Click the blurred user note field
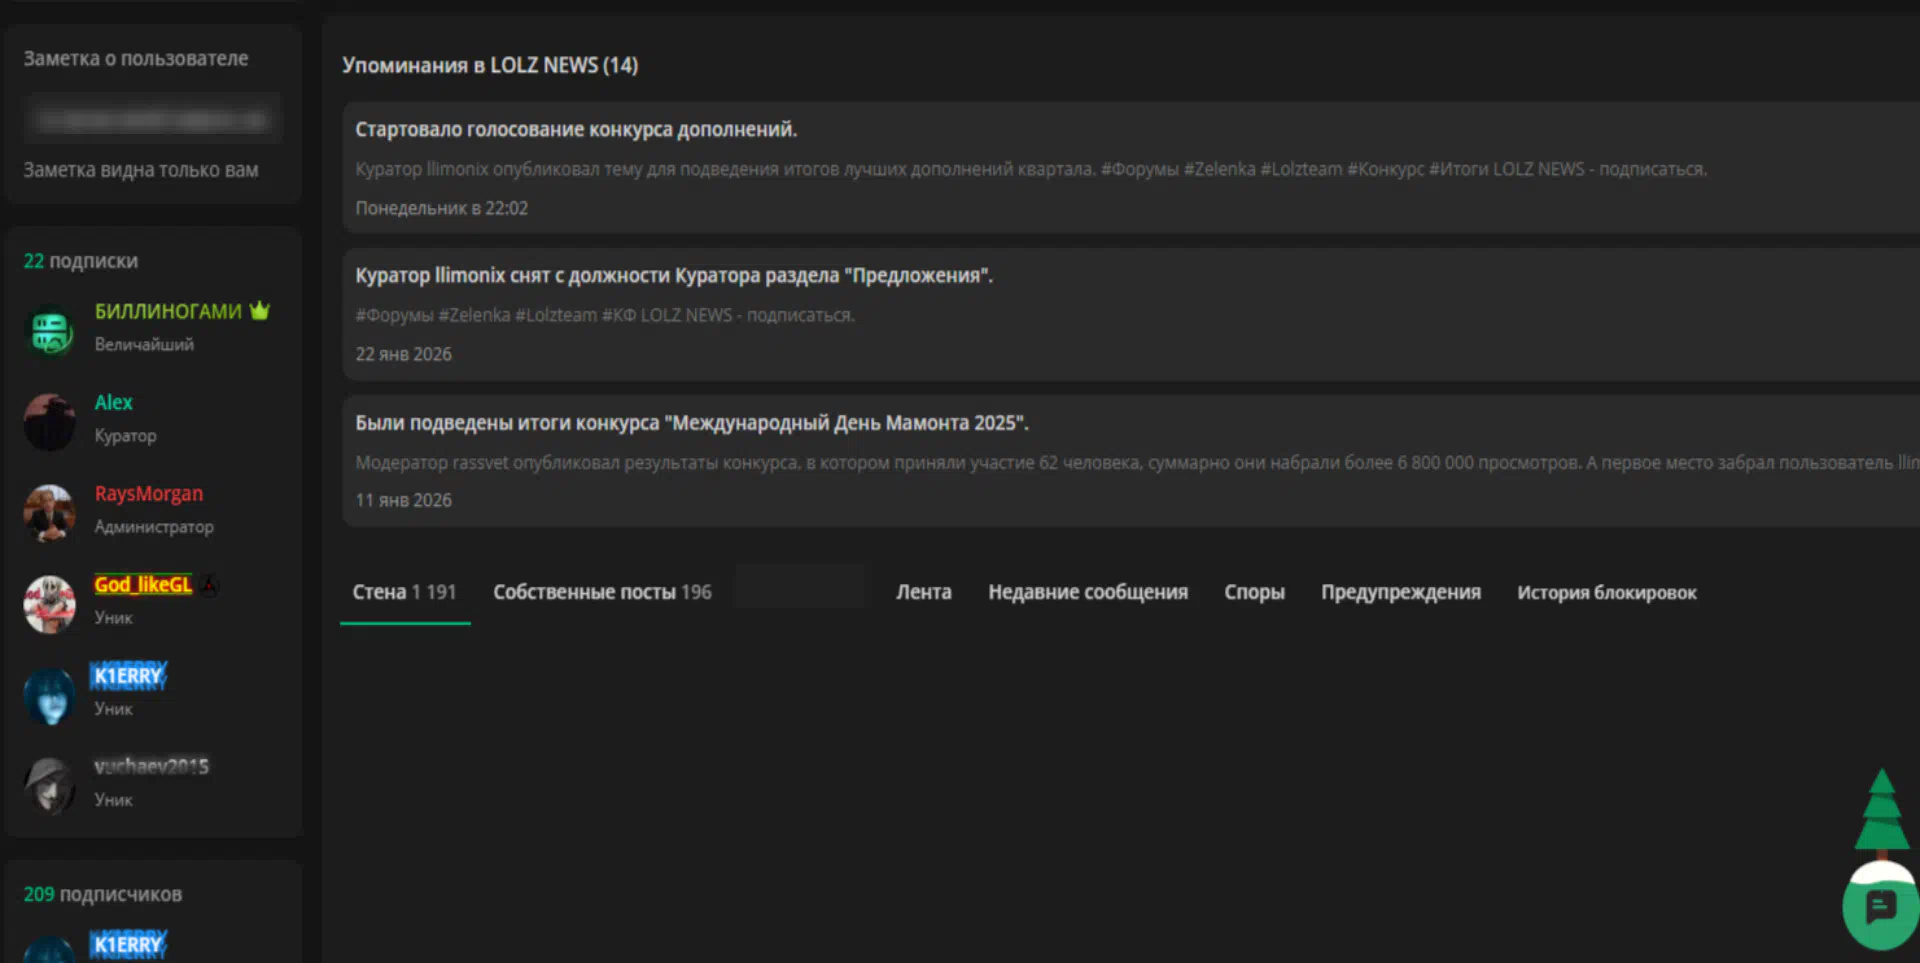The width and height of the screenshot is (1920, 963). tap(153, 120)
